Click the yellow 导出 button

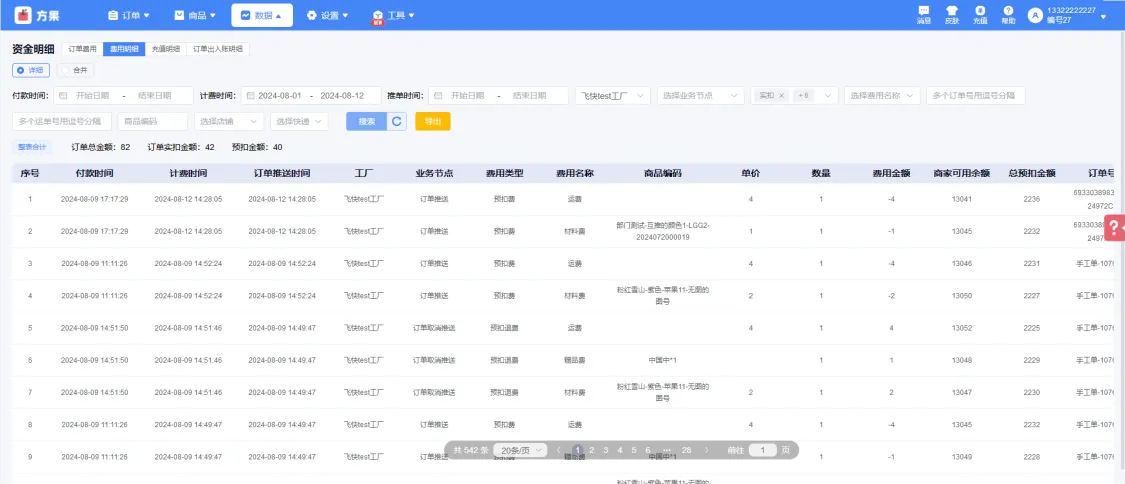(x=433, y=121)
